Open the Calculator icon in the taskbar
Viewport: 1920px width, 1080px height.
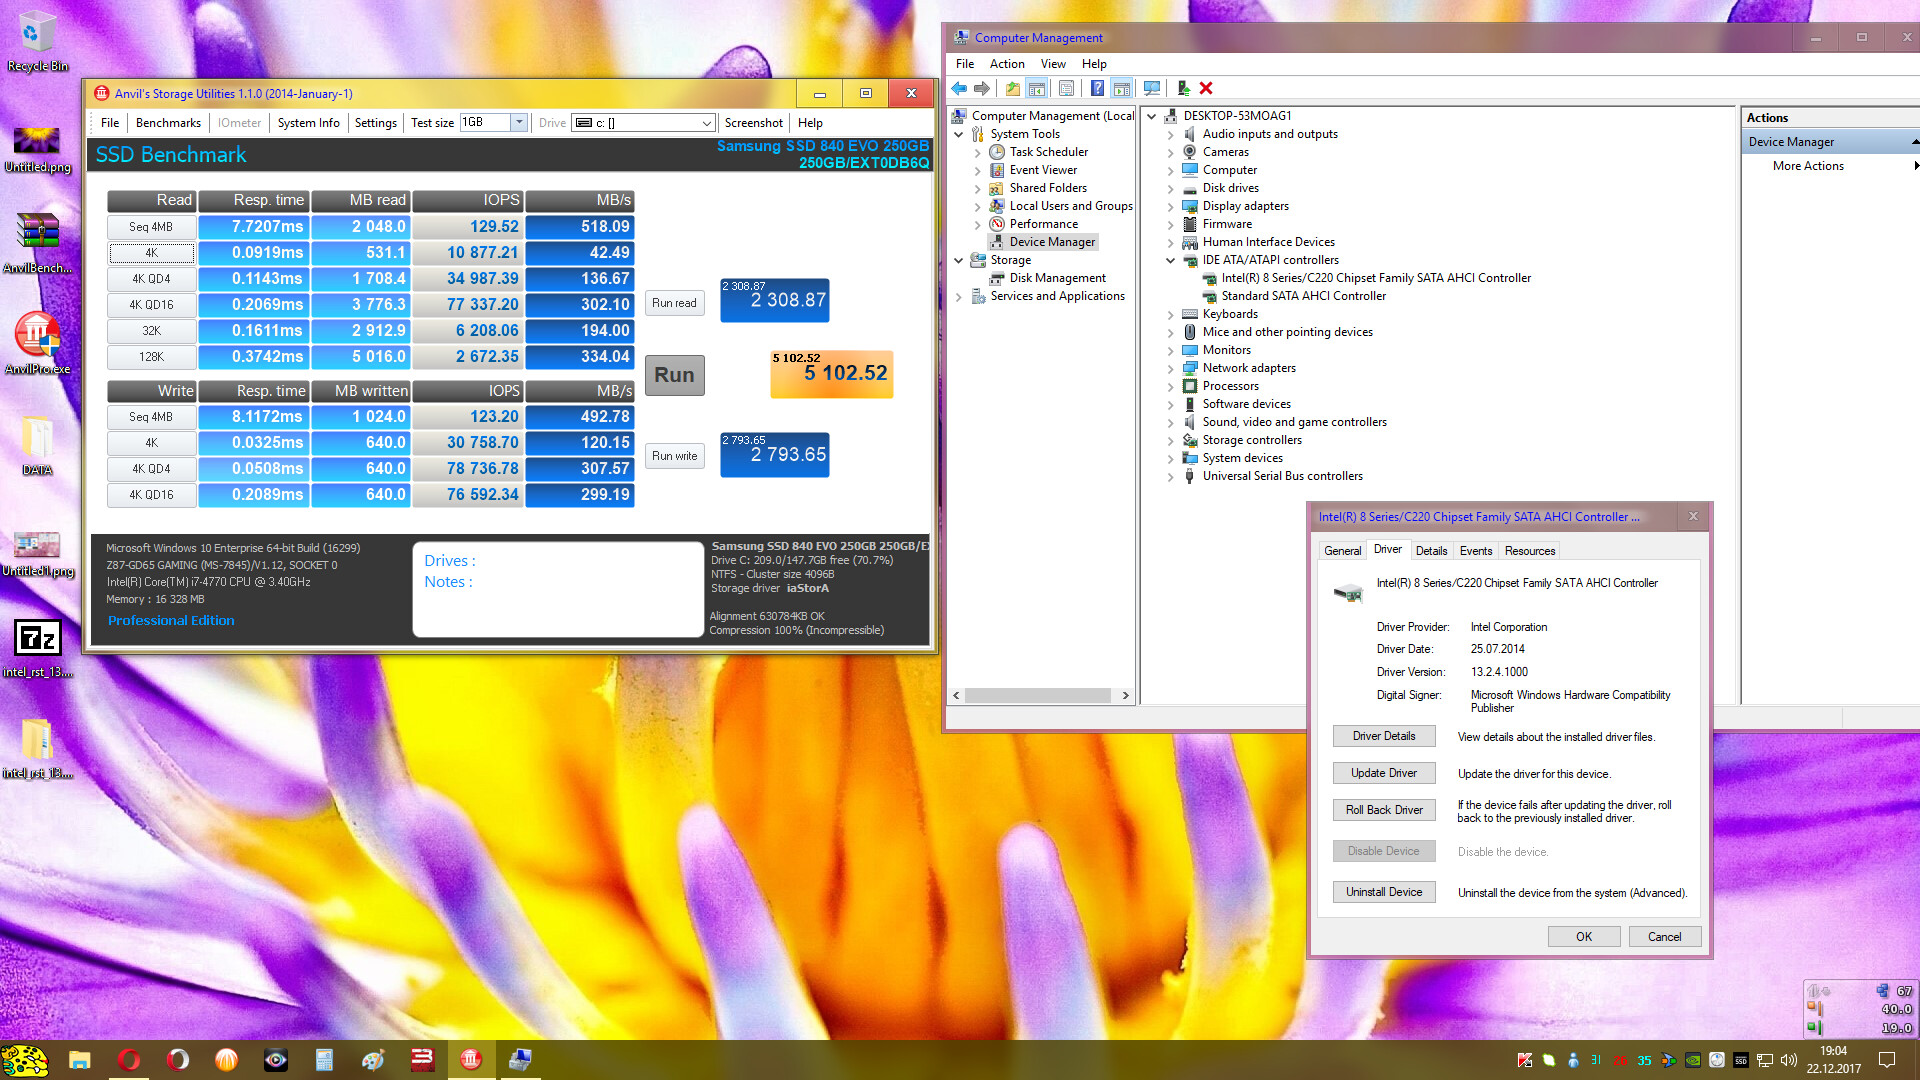[323, 1060]
